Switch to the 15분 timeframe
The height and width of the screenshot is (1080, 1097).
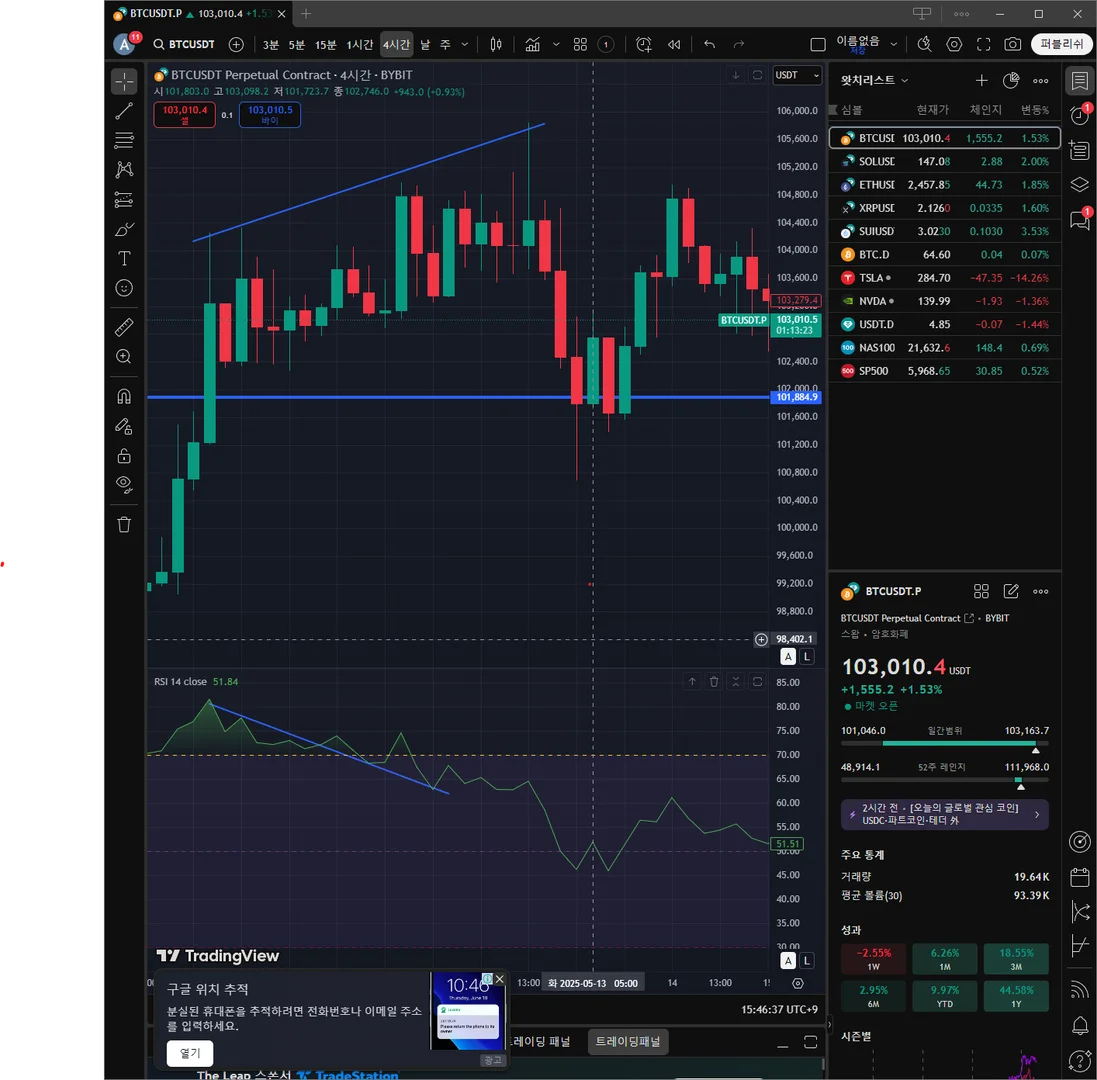pyautogui.click(x=325, y=45)
